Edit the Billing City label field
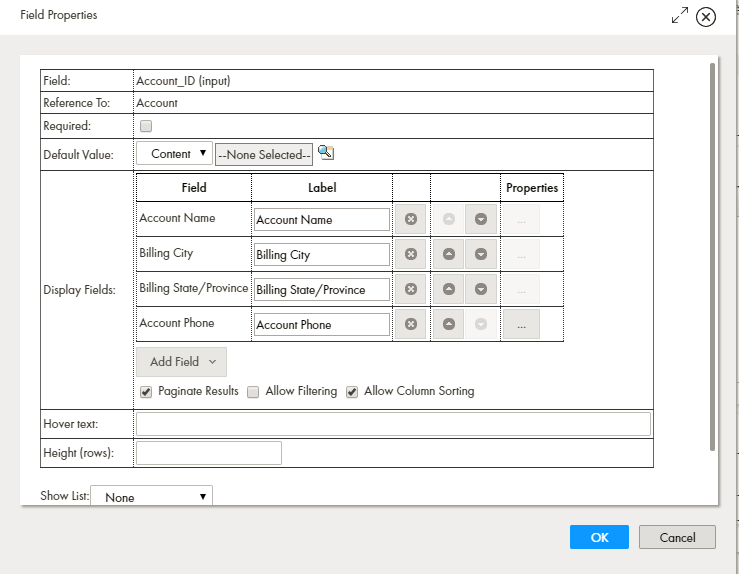Image resolution: width=739 pixels, height=574 pixels. (x=322, y=254)
